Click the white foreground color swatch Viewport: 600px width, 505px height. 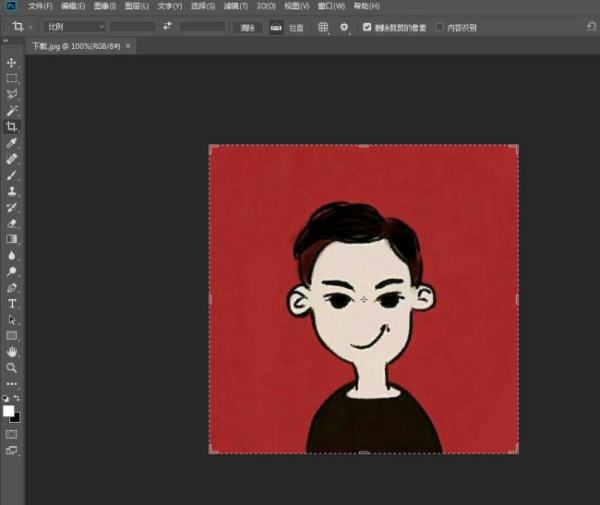(9, 411)
